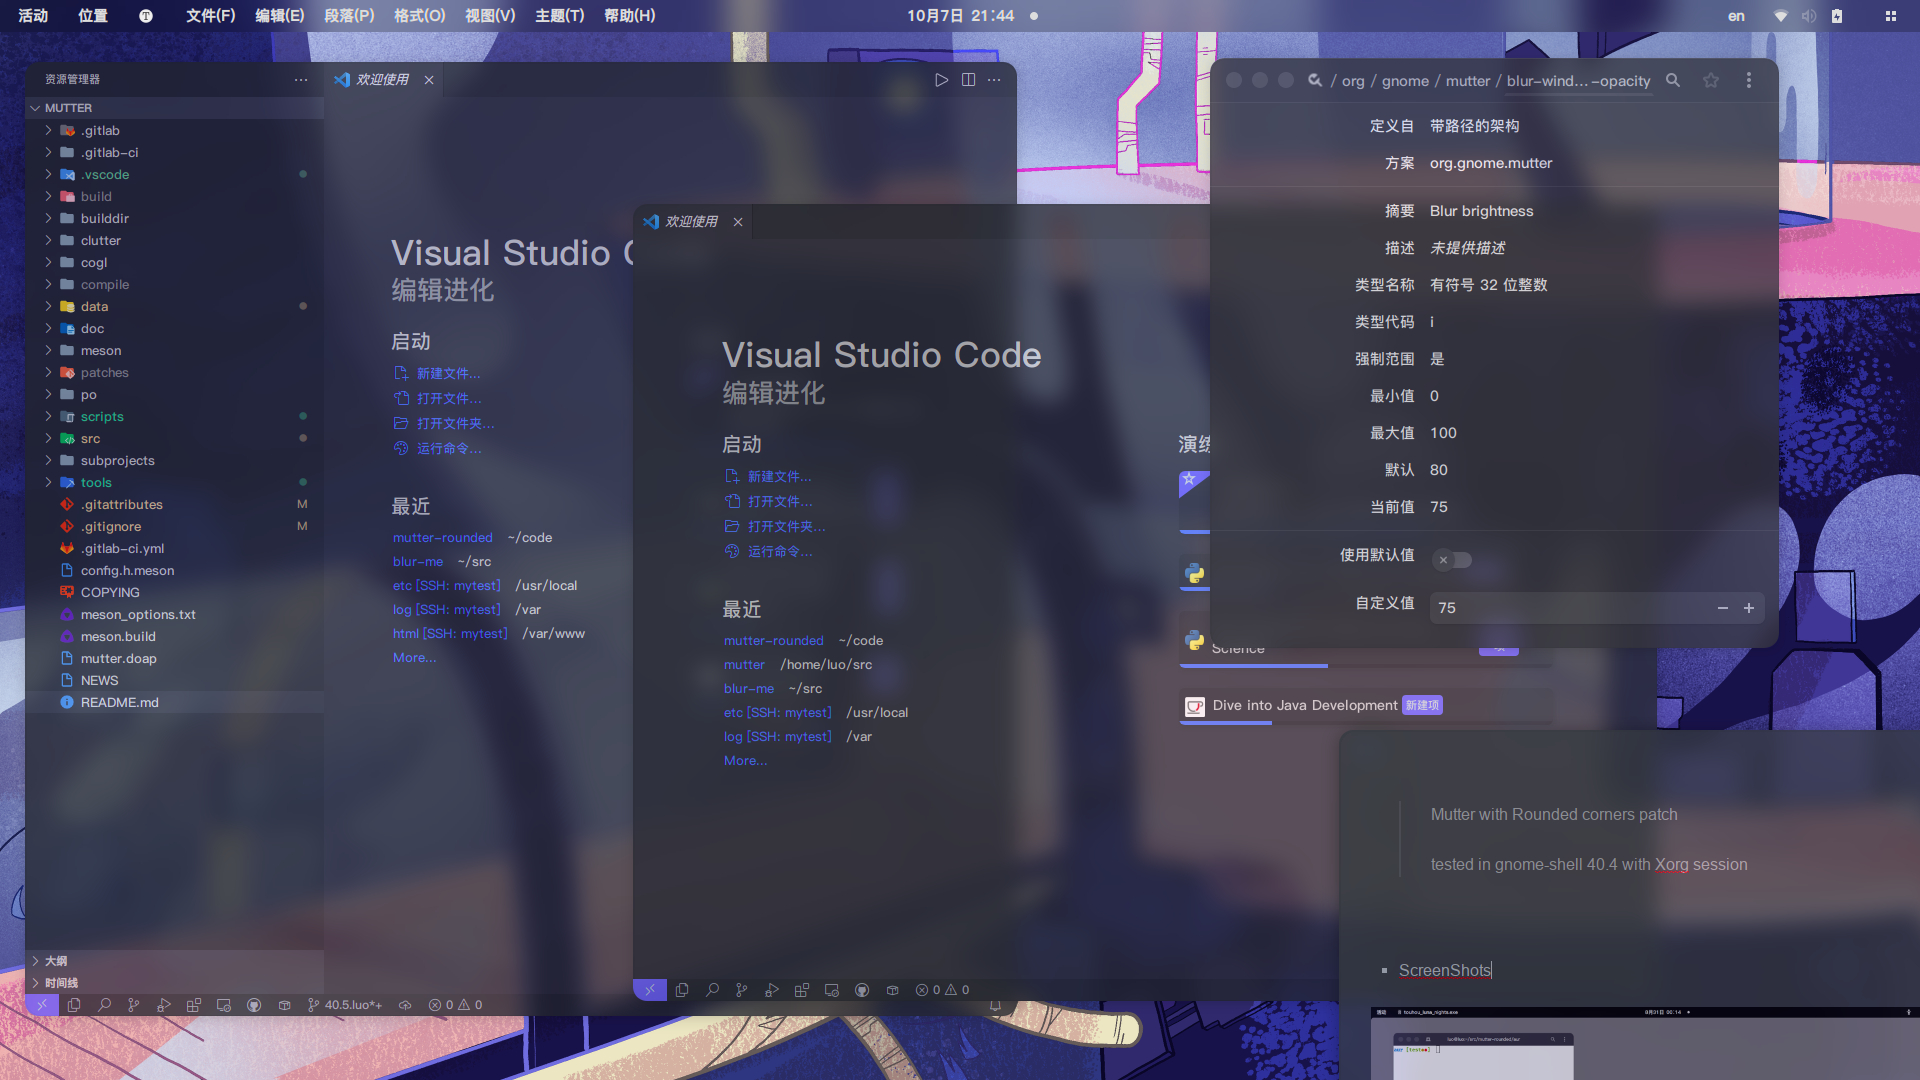Open recent blur-me in back window

click(417, 561)
